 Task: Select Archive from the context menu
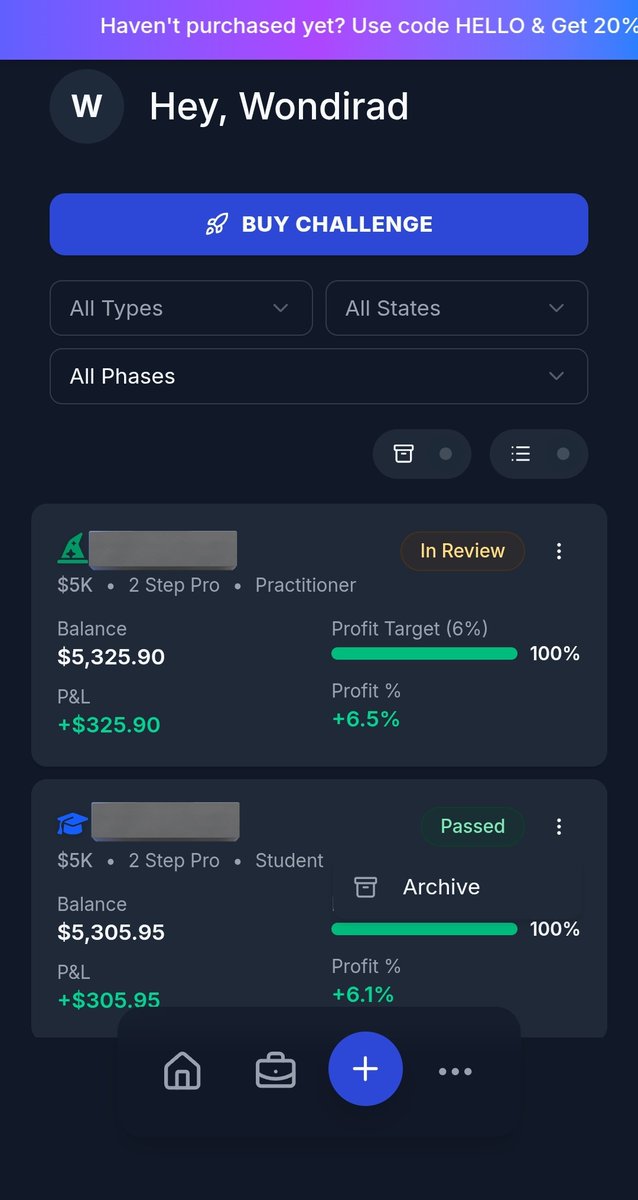(x=440, y=887)
